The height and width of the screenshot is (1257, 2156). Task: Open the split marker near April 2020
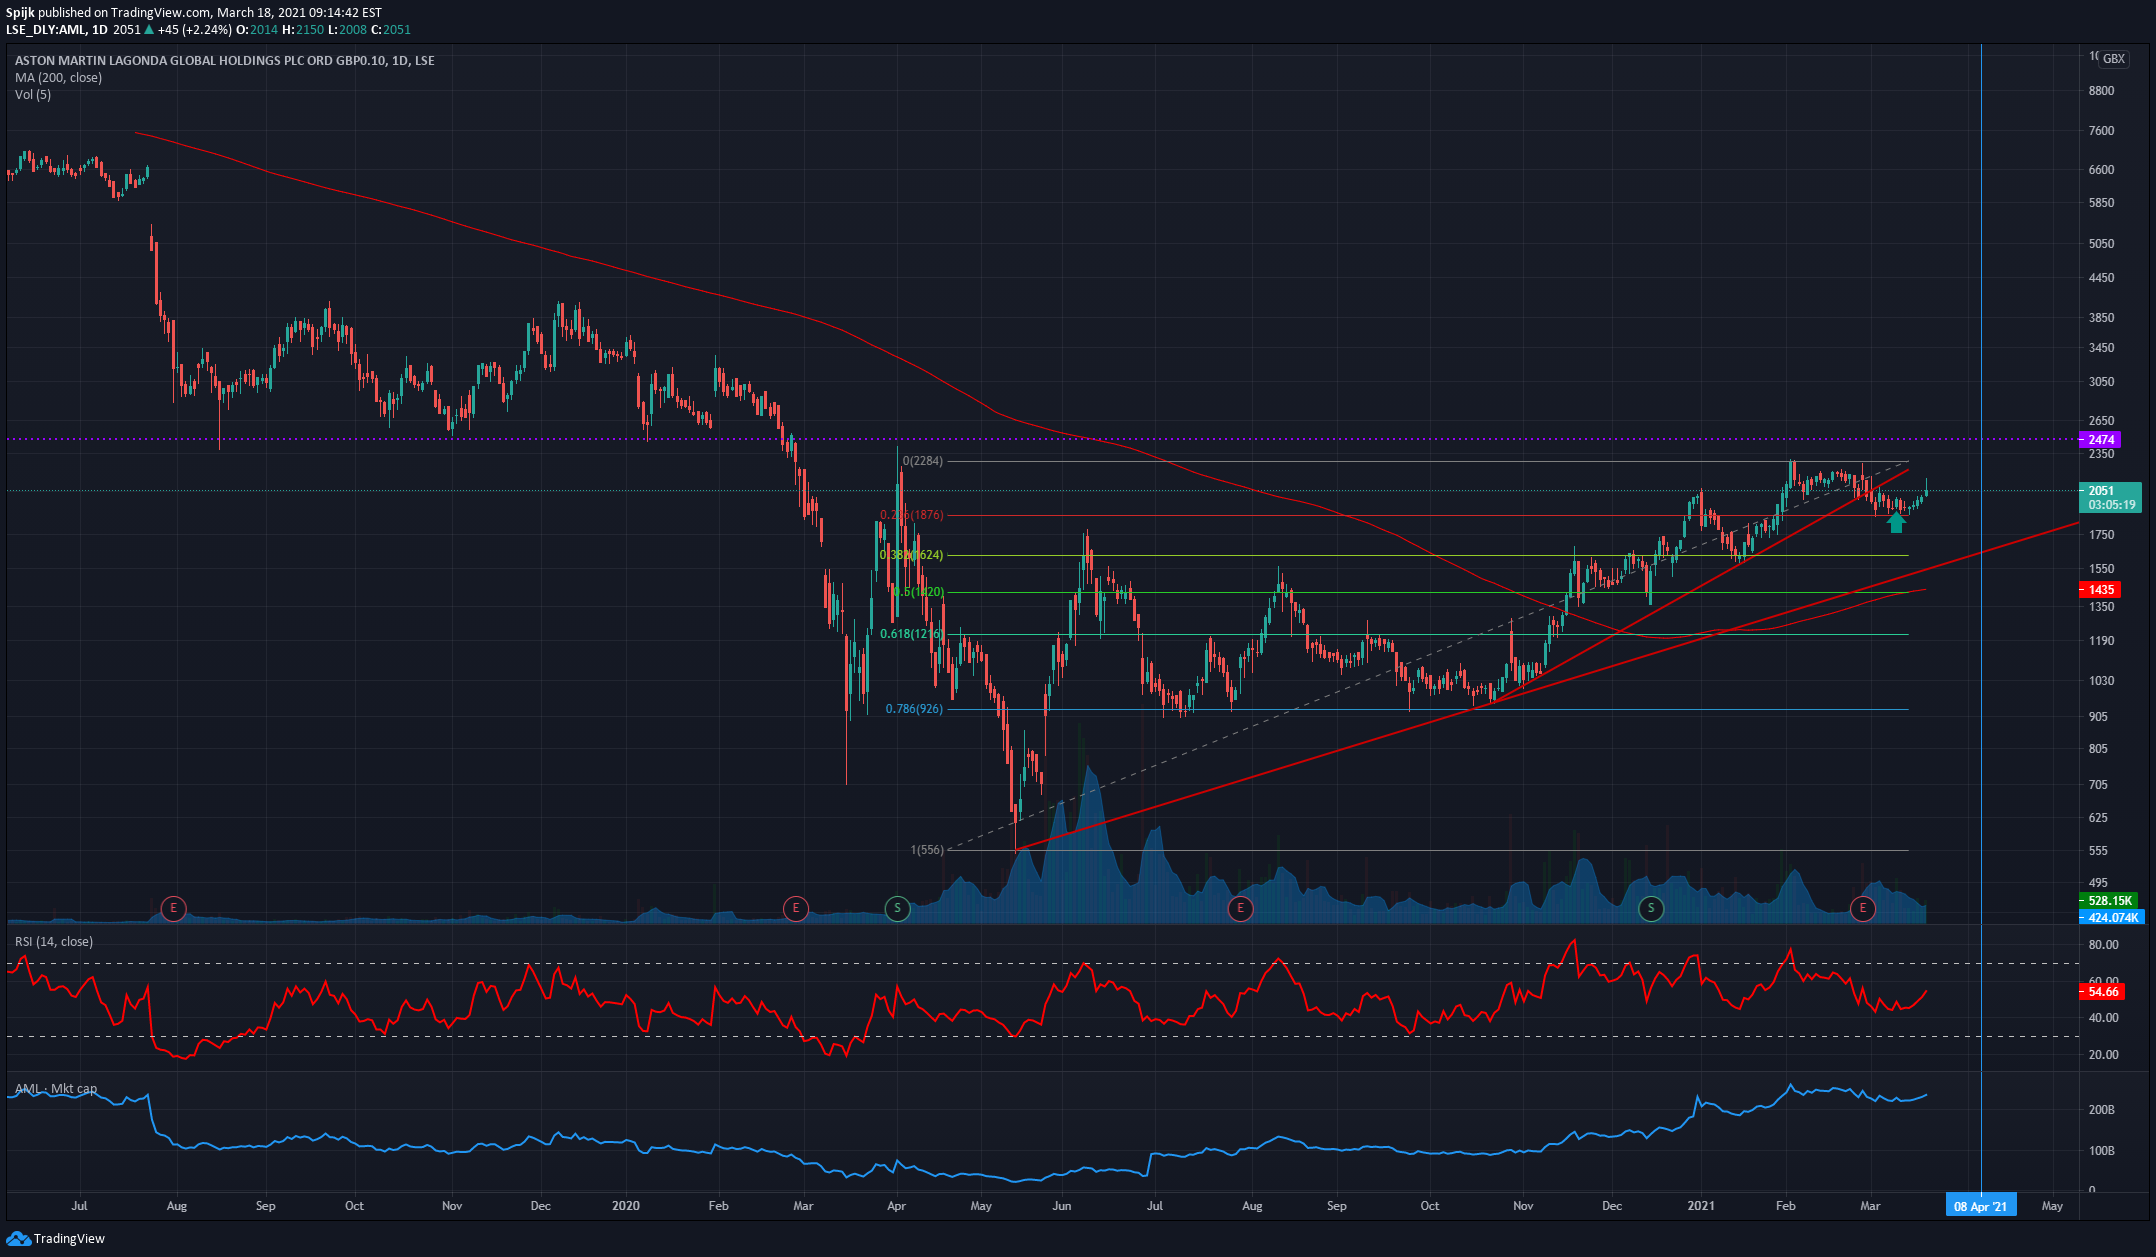[897, 908]
